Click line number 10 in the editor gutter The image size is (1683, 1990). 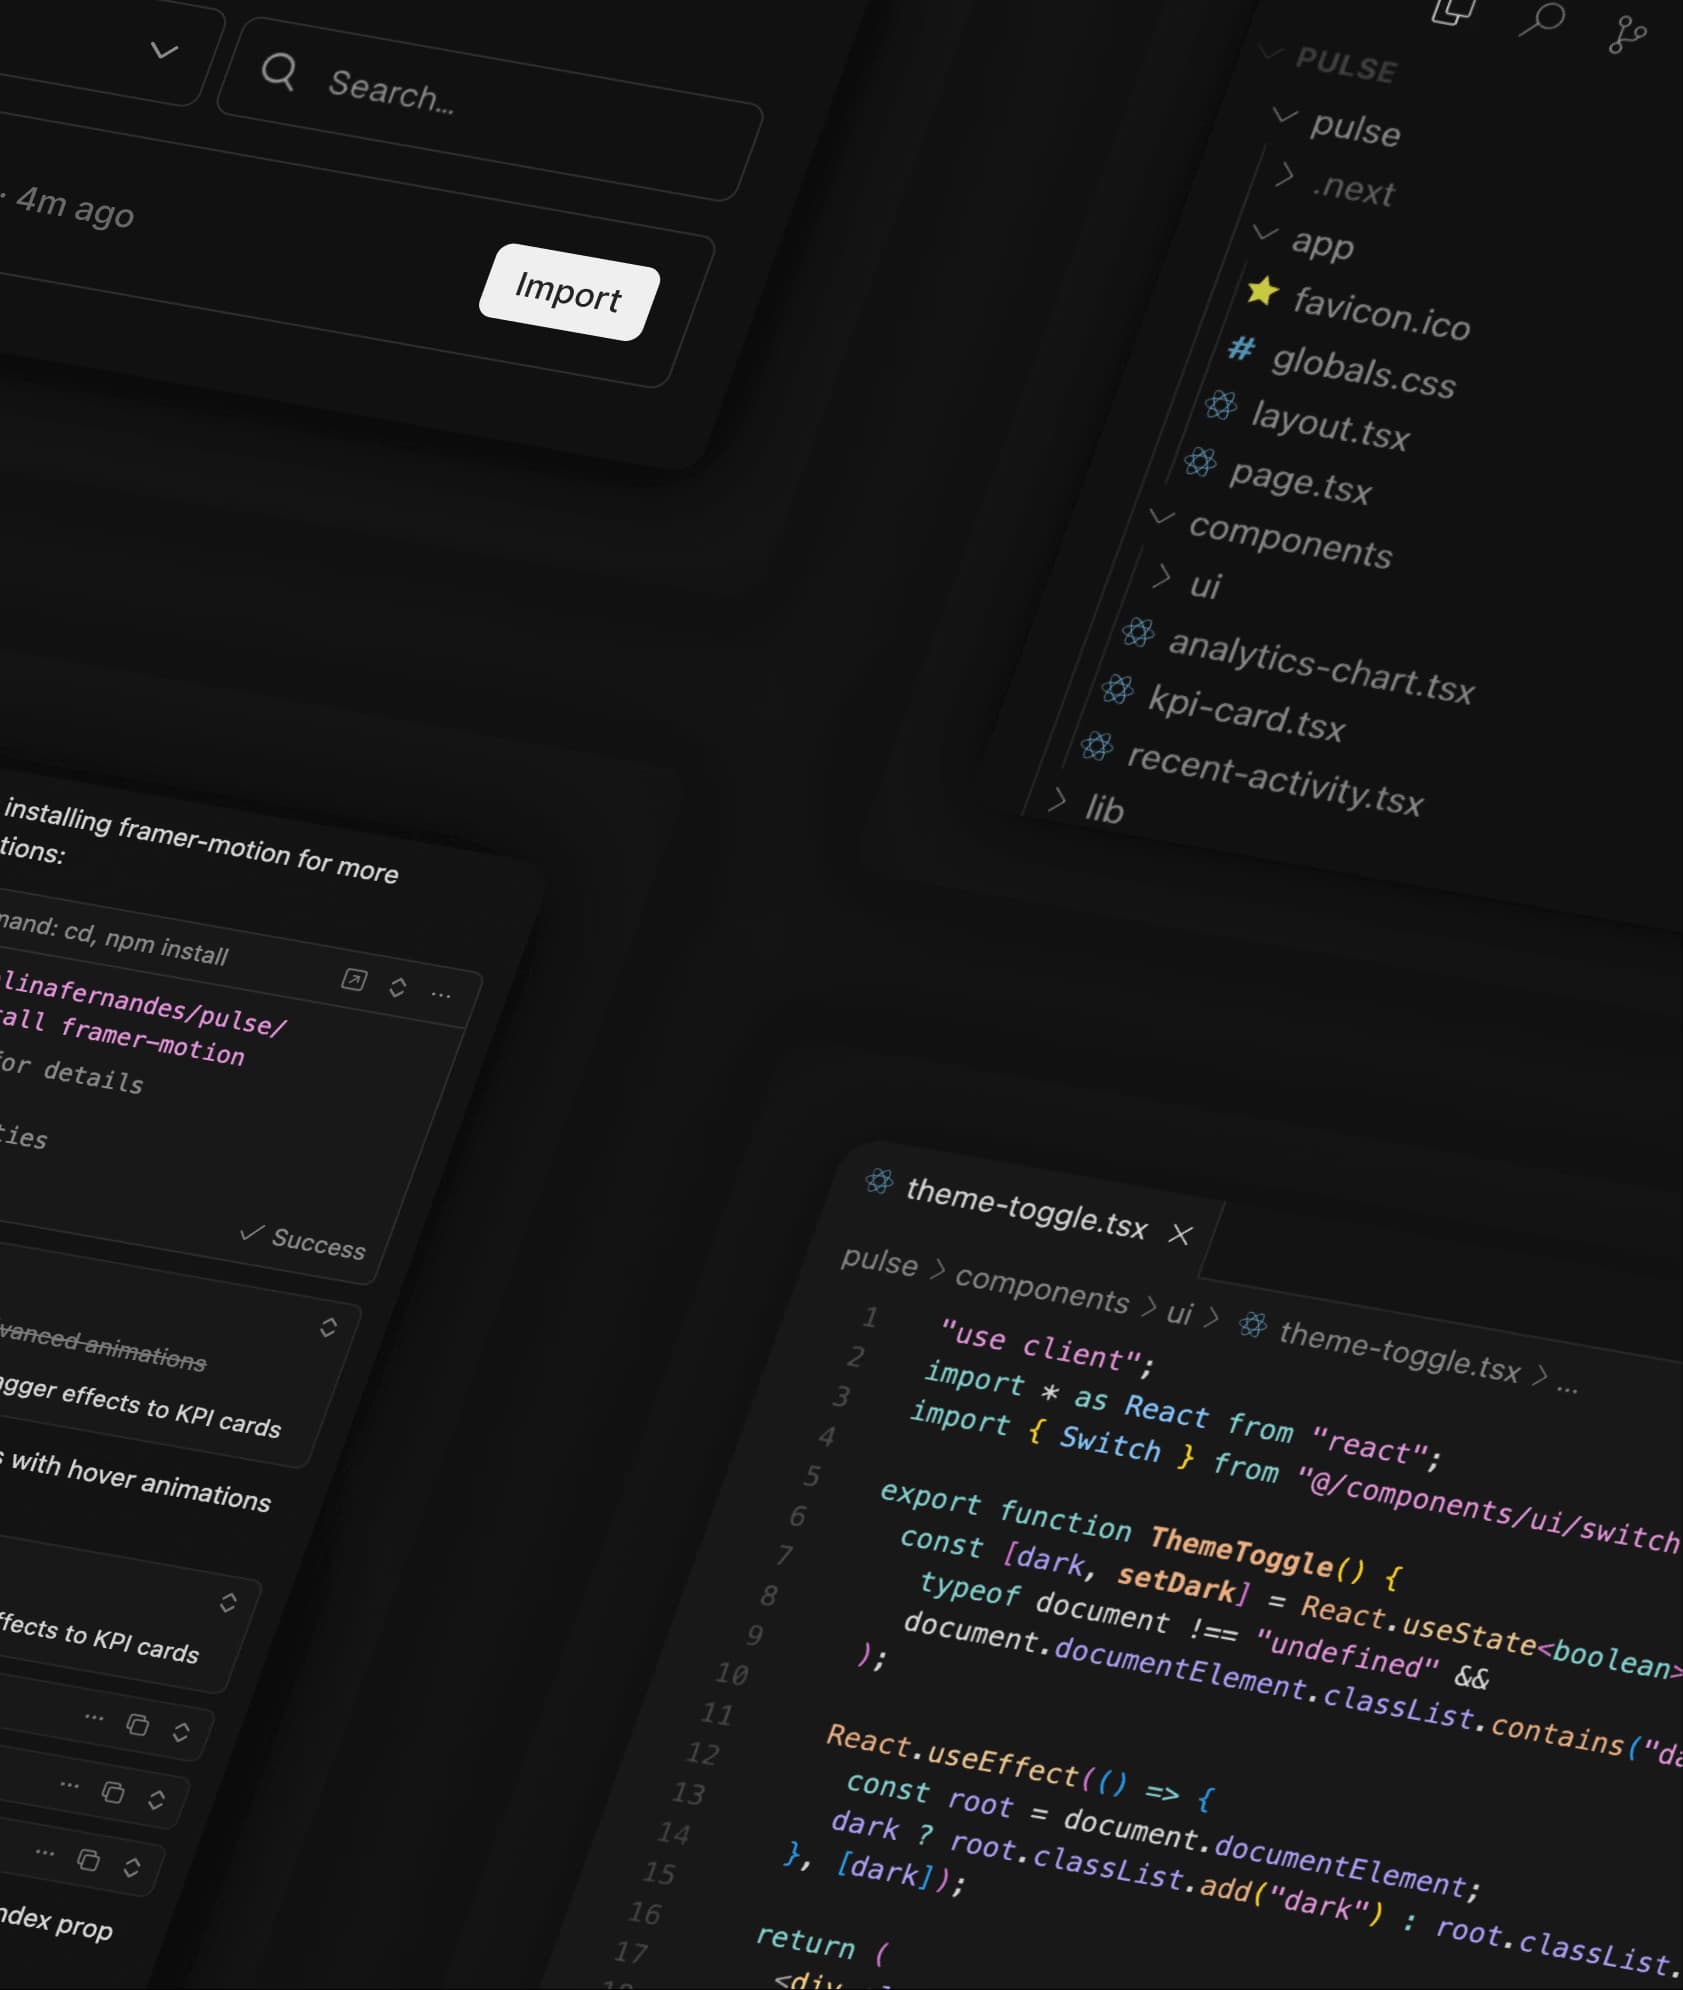732,1673
